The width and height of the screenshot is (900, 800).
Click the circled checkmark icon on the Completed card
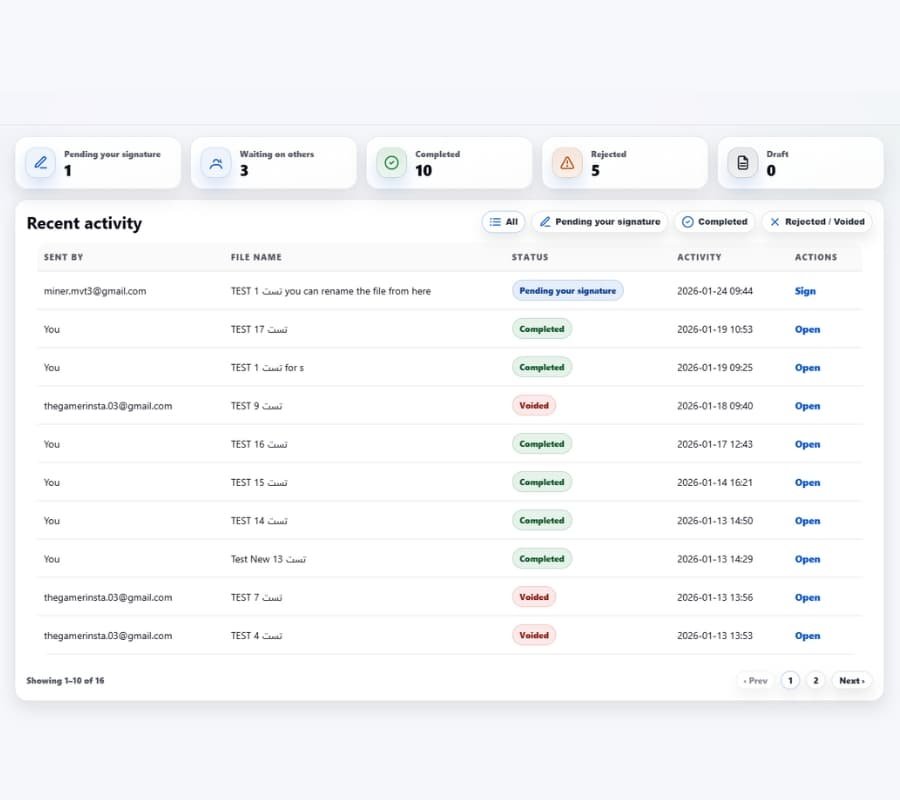pyautogui.click(x=391, y=162)
